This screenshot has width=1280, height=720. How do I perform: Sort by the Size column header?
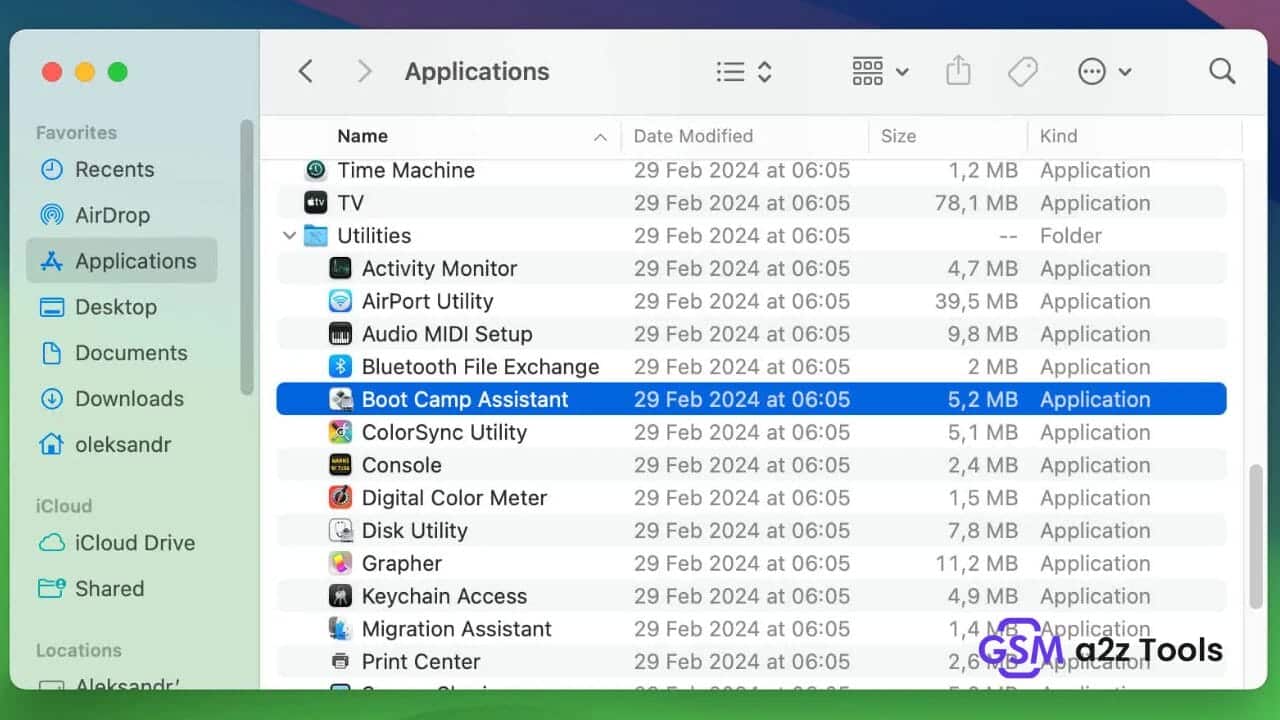898,136
